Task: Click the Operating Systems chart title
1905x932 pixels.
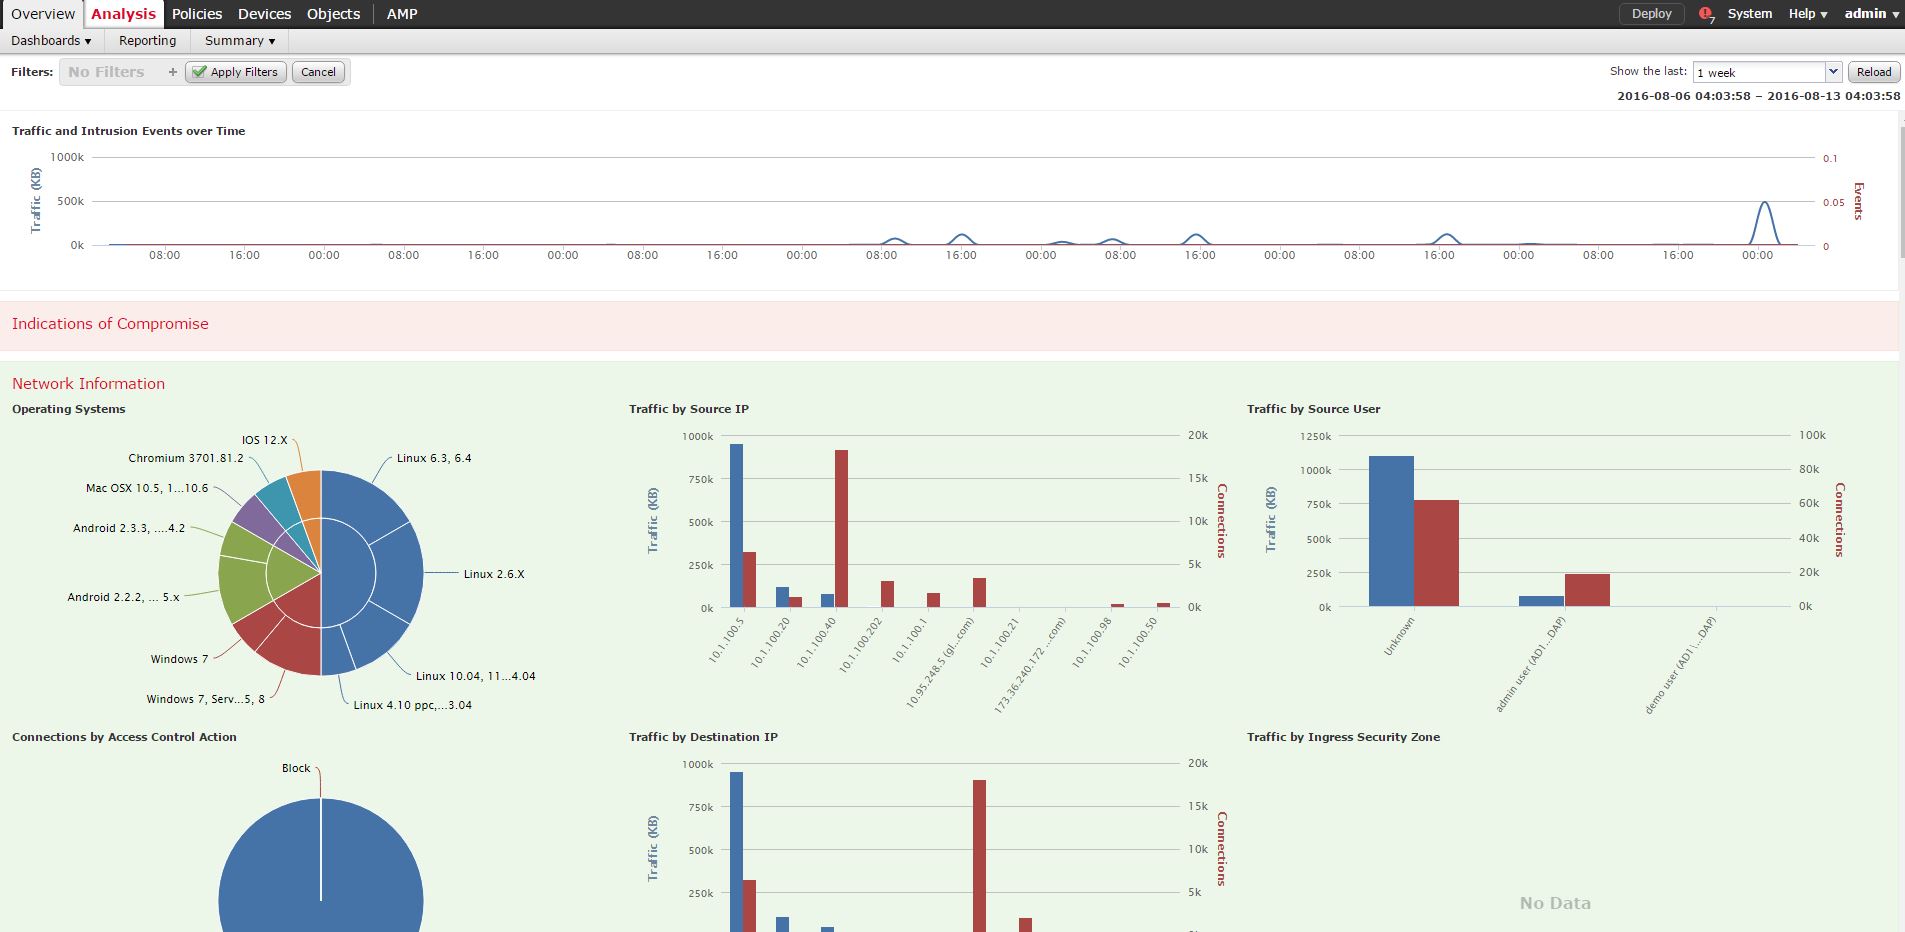Action: click(x=69, y=409)
